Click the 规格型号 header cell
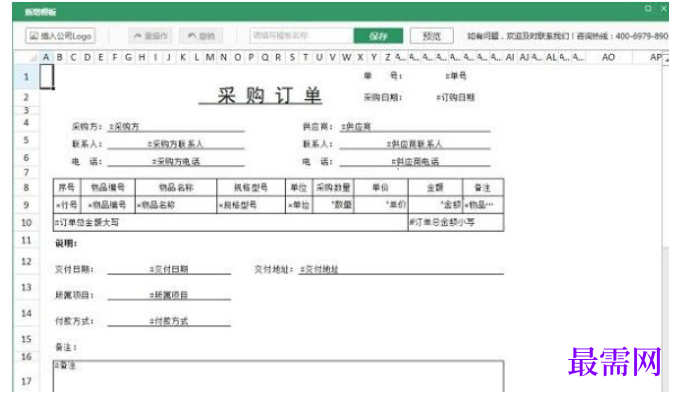The width and height of the screenshot is (680, 393). coord(251,187)
